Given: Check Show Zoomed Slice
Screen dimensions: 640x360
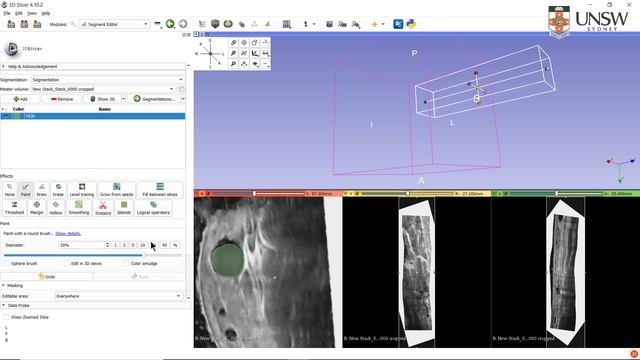Looking at the screenshot, I should click(6, 317).
